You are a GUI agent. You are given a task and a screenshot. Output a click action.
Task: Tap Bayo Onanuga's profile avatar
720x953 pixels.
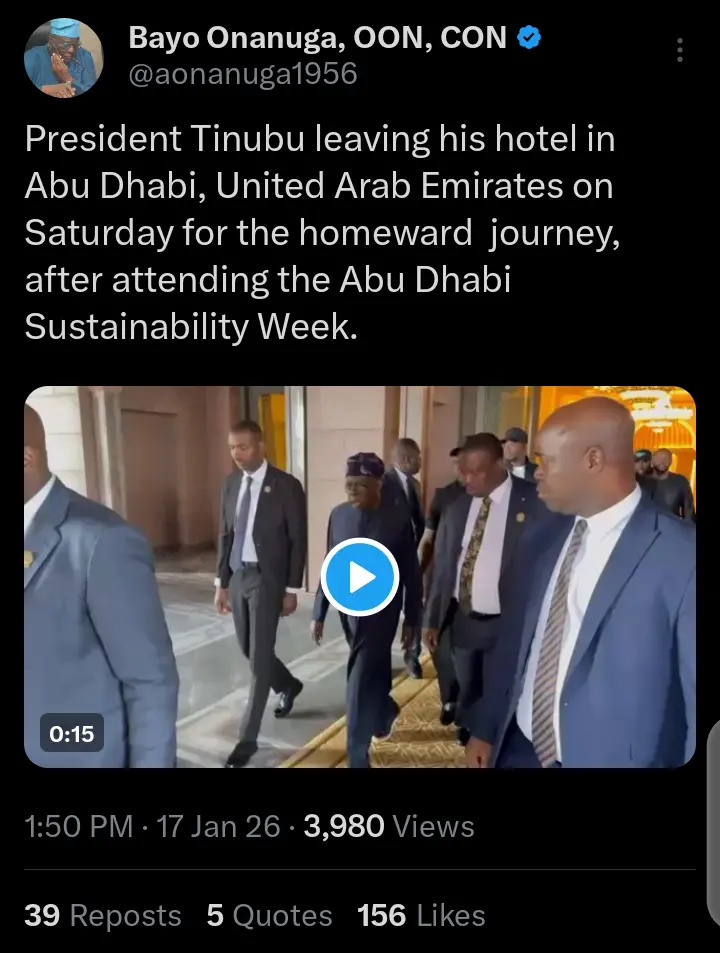[x=63, y=58]
